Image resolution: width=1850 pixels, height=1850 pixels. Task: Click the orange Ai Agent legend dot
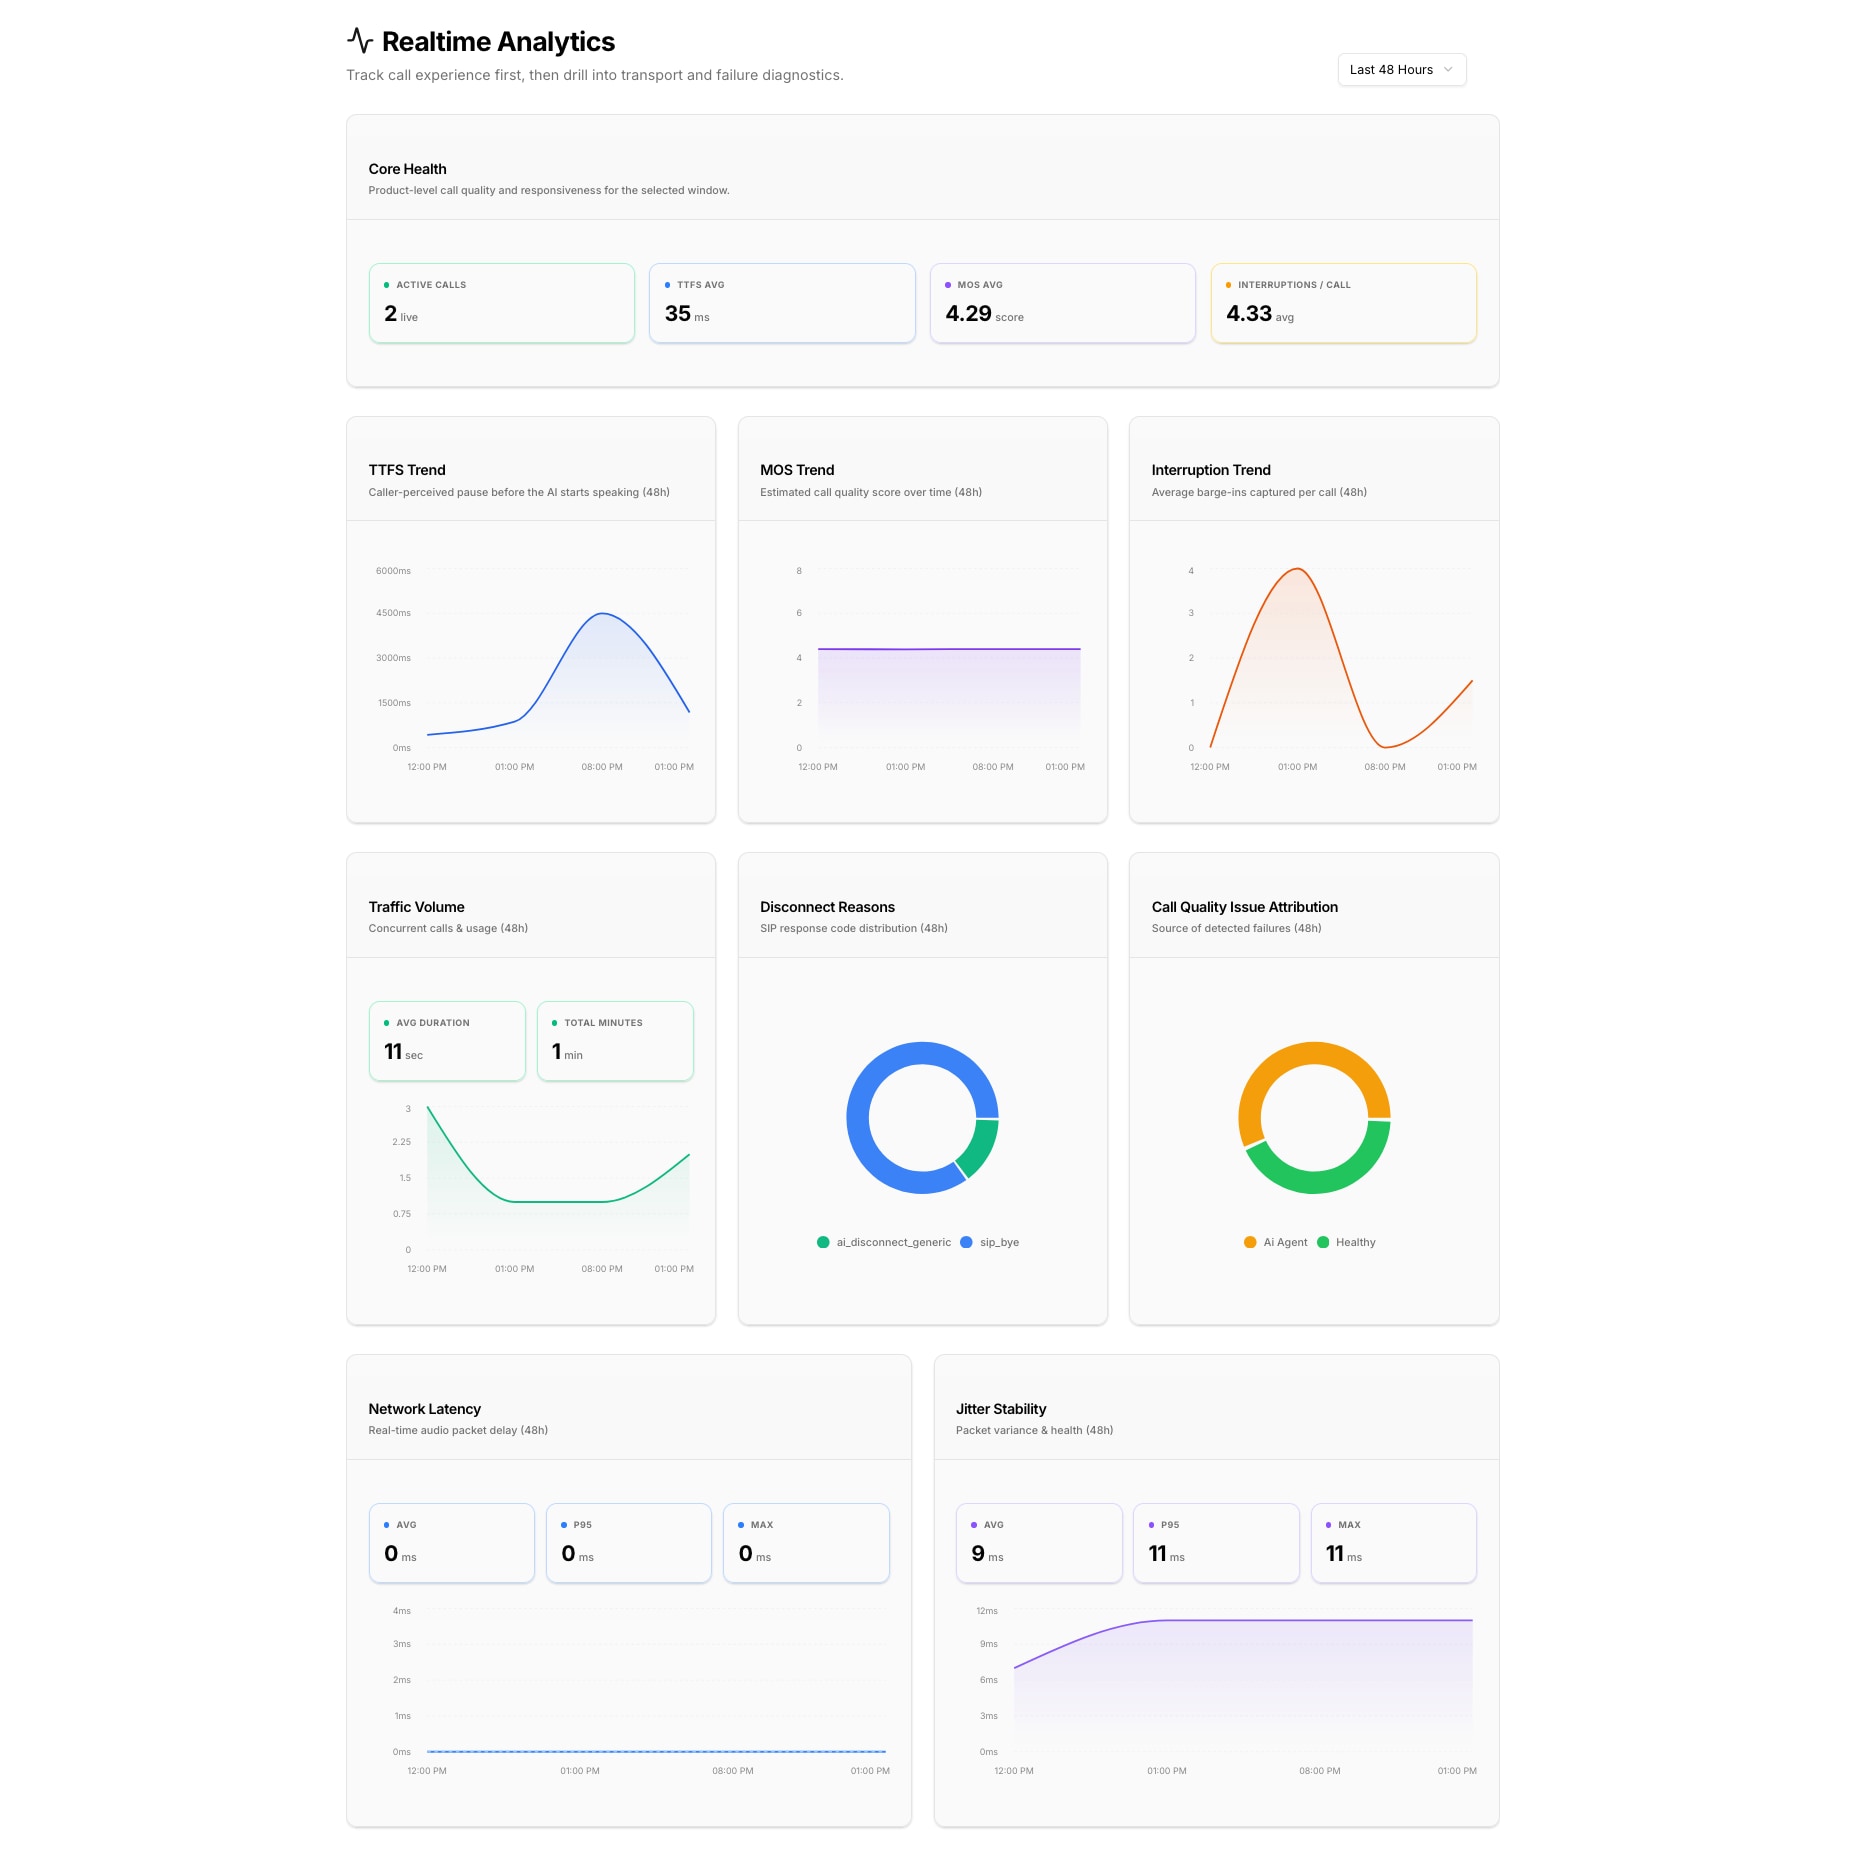(x=1250, y=1242)
